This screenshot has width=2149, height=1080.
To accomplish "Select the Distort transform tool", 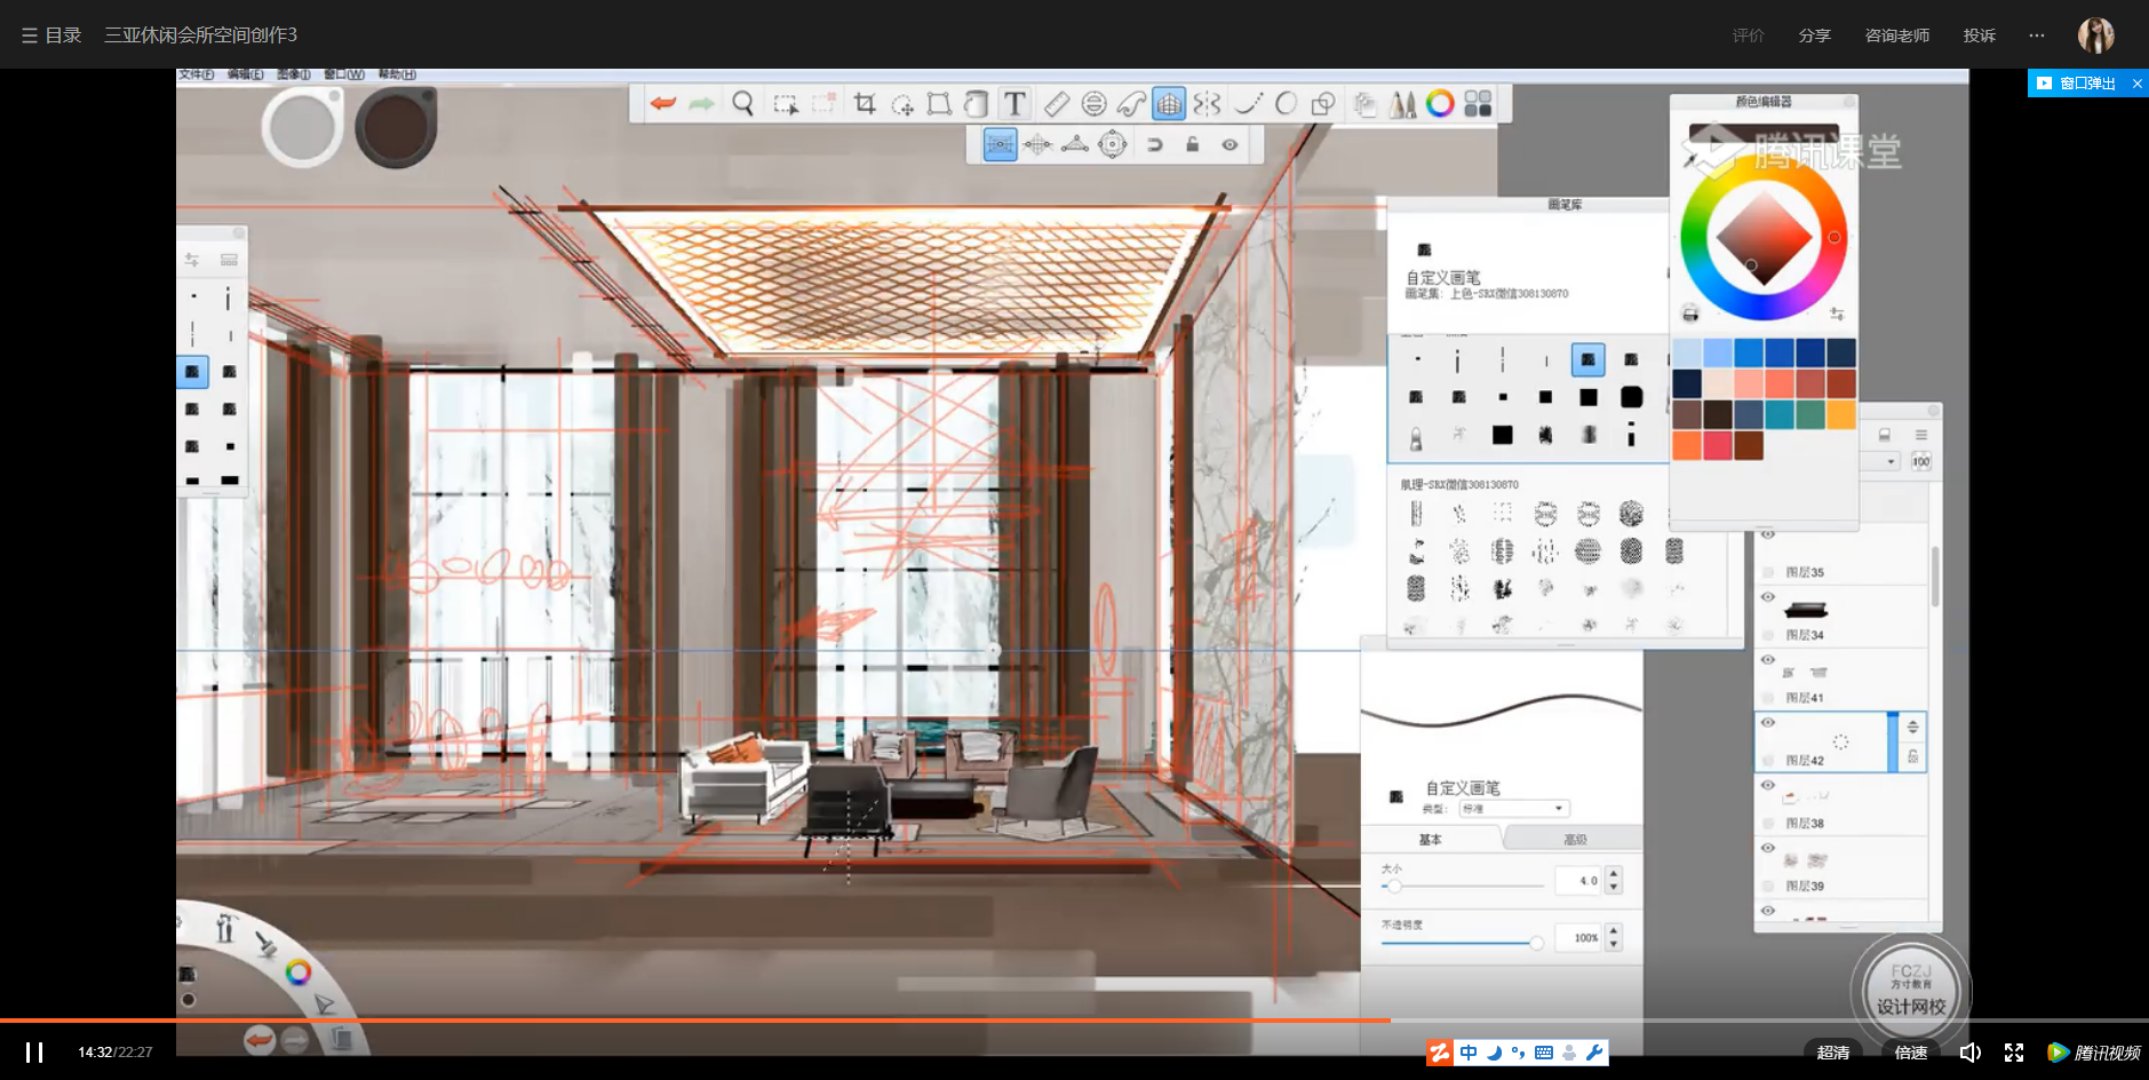I will point(939,104).
